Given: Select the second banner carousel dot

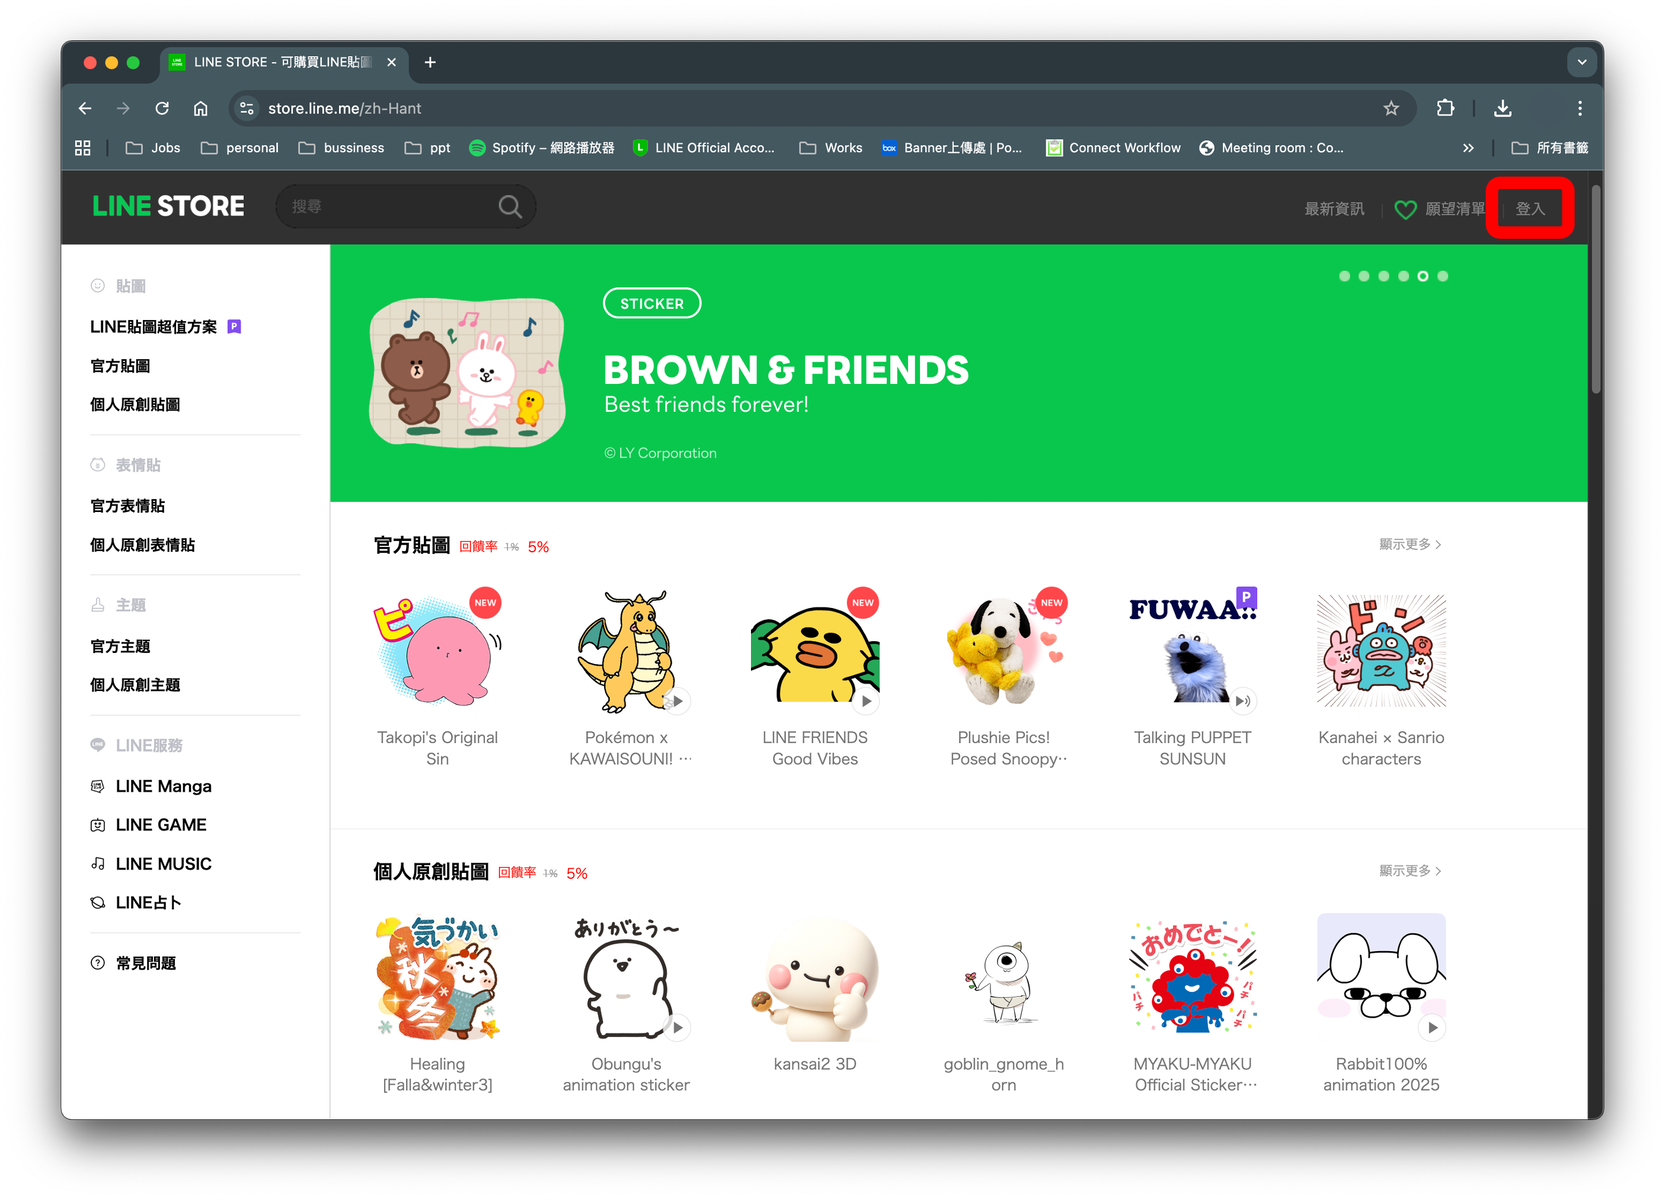Looking at the screenshot, I should coord(1364,276).
